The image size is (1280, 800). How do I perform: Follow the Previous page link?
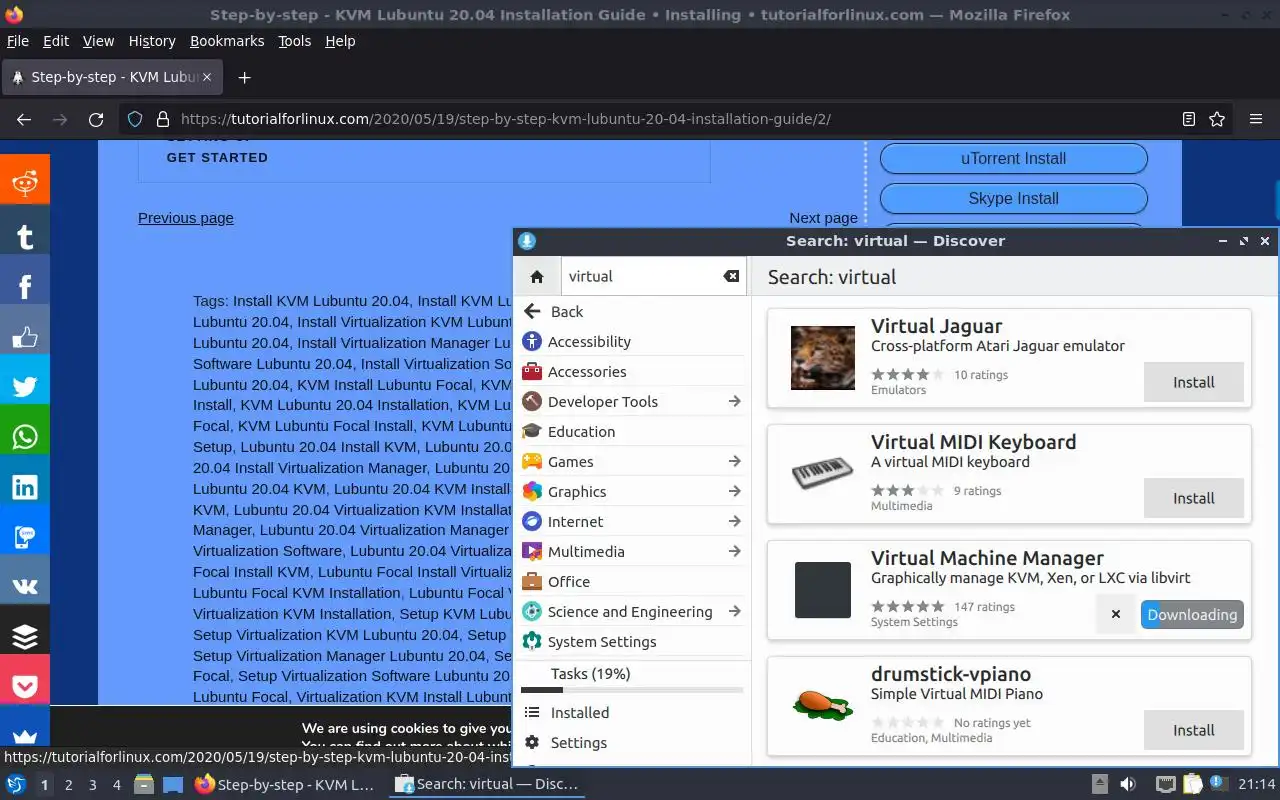(186, 218)
